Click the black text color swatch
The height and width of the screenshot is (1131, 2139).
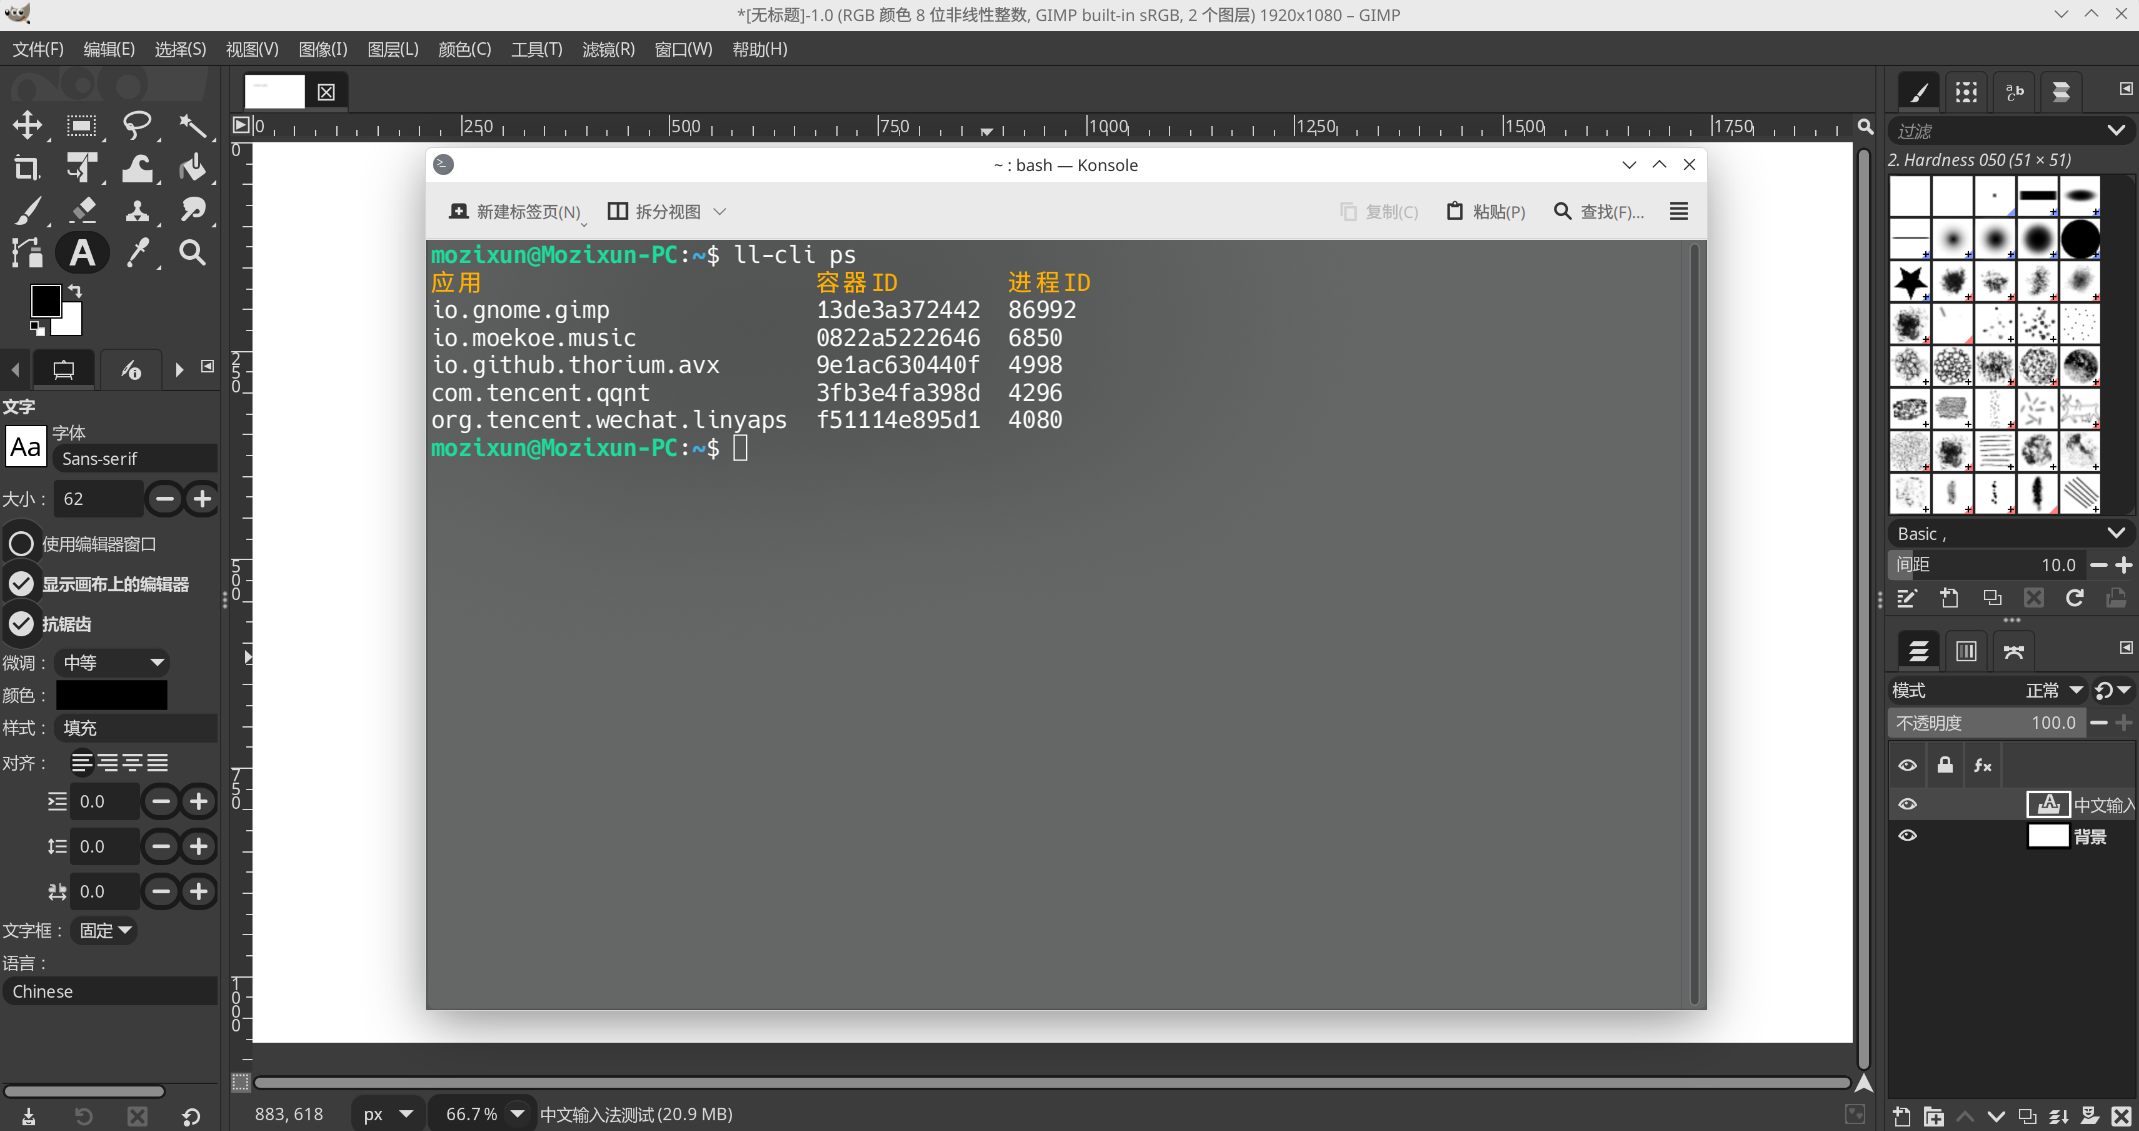tap(112, 694)
